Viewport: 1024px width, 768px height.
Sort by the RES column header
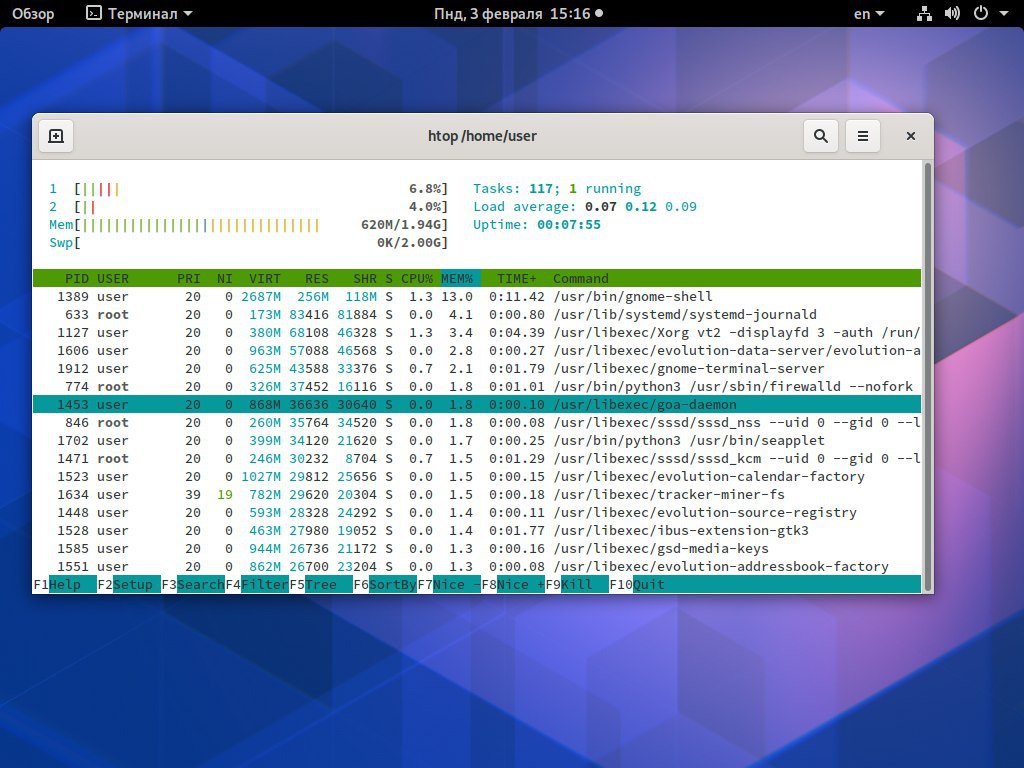click(317, 278)
